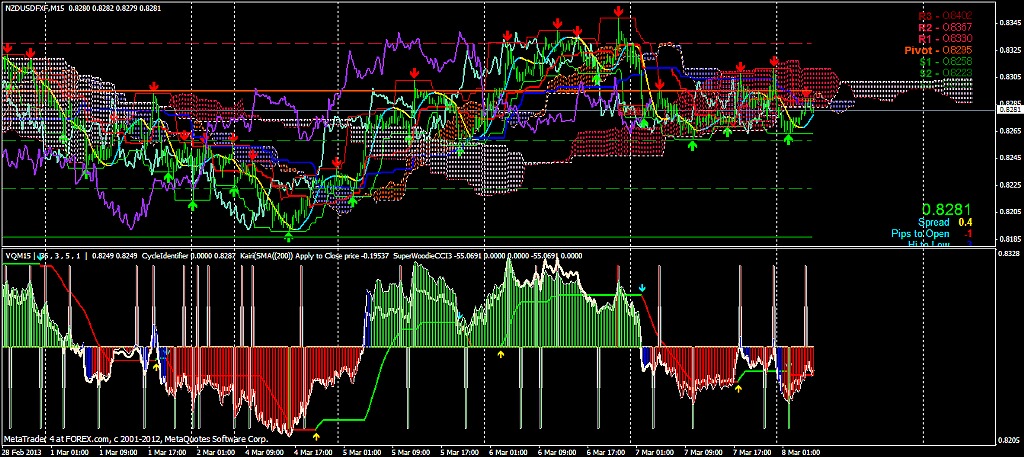Select the cyan down arrow in indicator window

[642, 288]
